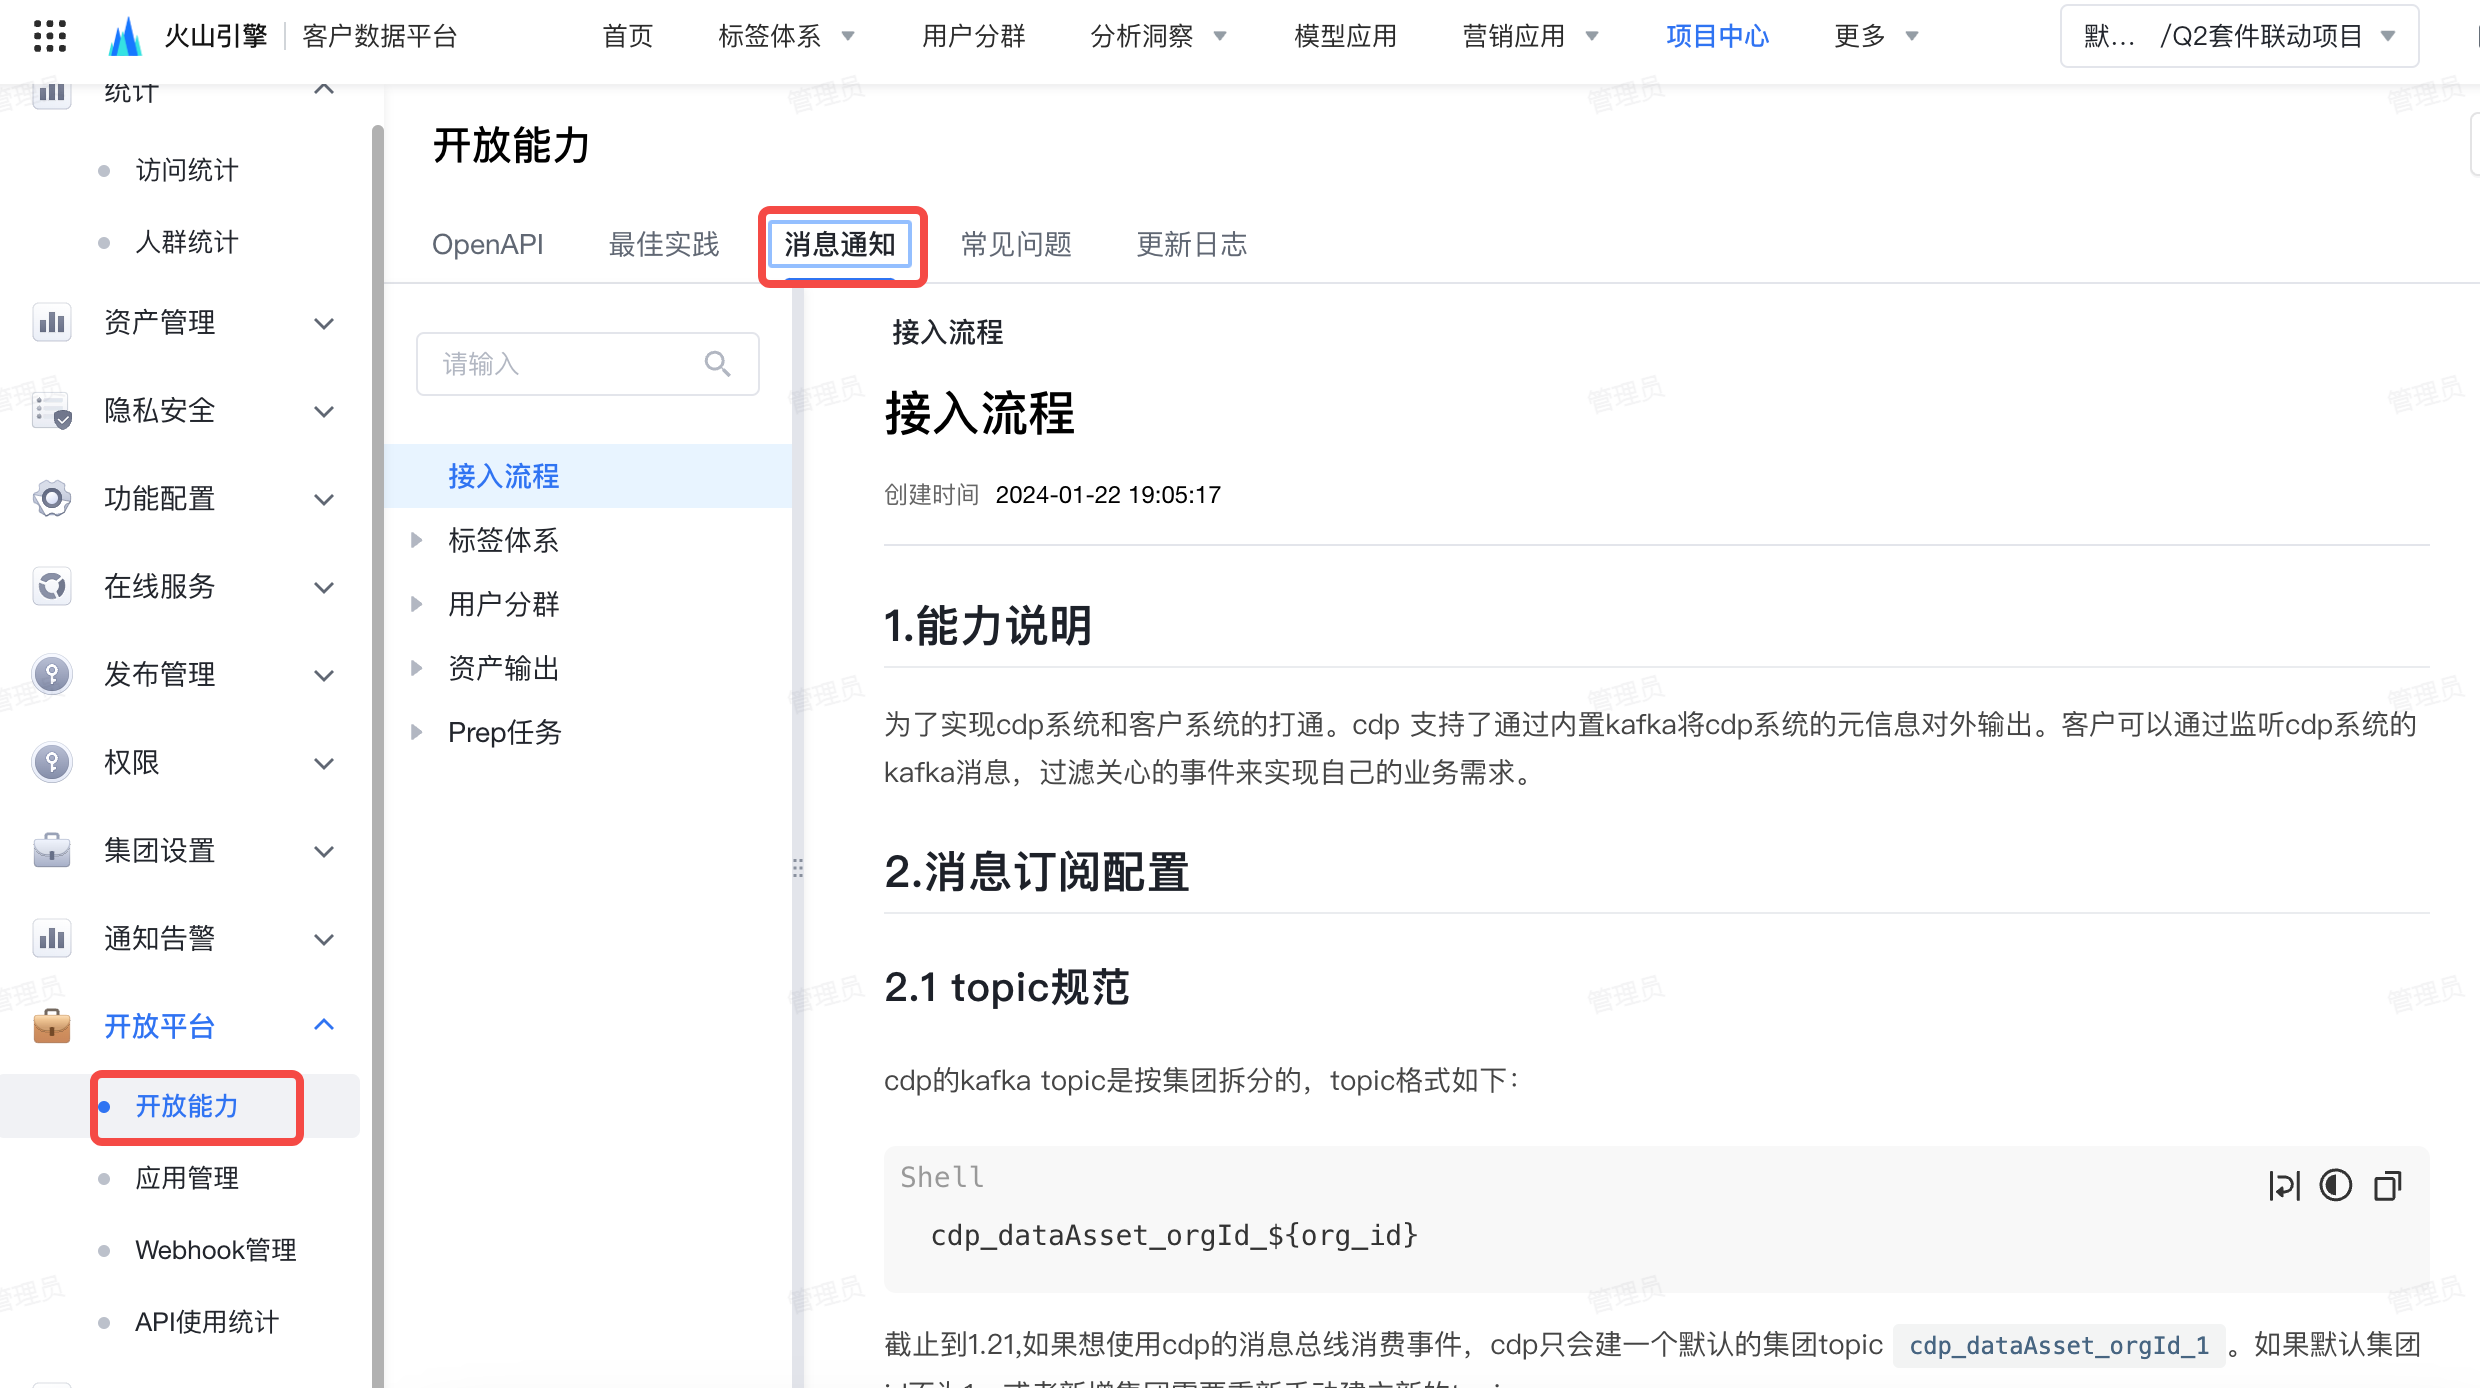
Task: Click inline code cdp_dataAsset_orgId_1
Action: (x=2058, y=1345)
